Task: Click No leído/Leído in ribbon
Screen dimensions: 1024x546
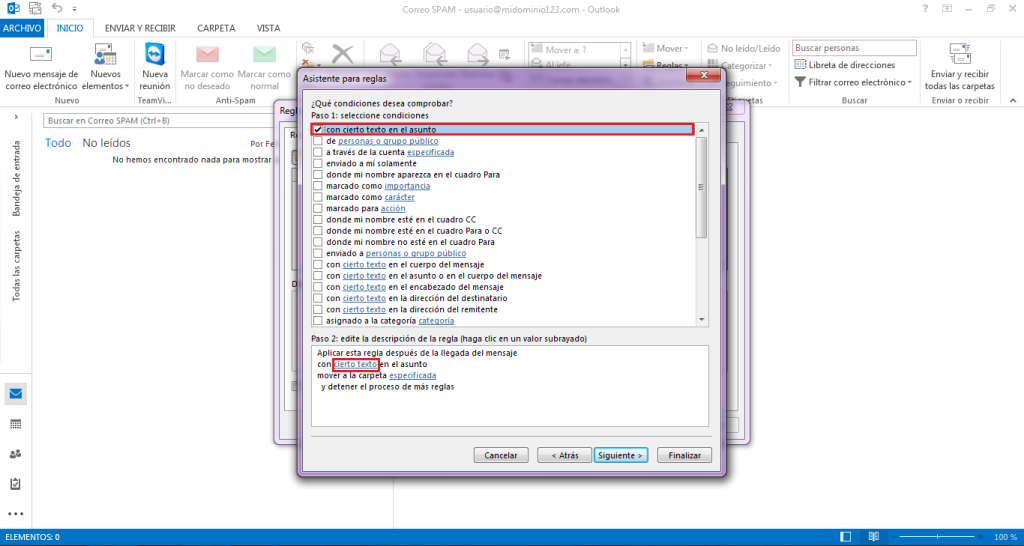Action: pos(744,48)
